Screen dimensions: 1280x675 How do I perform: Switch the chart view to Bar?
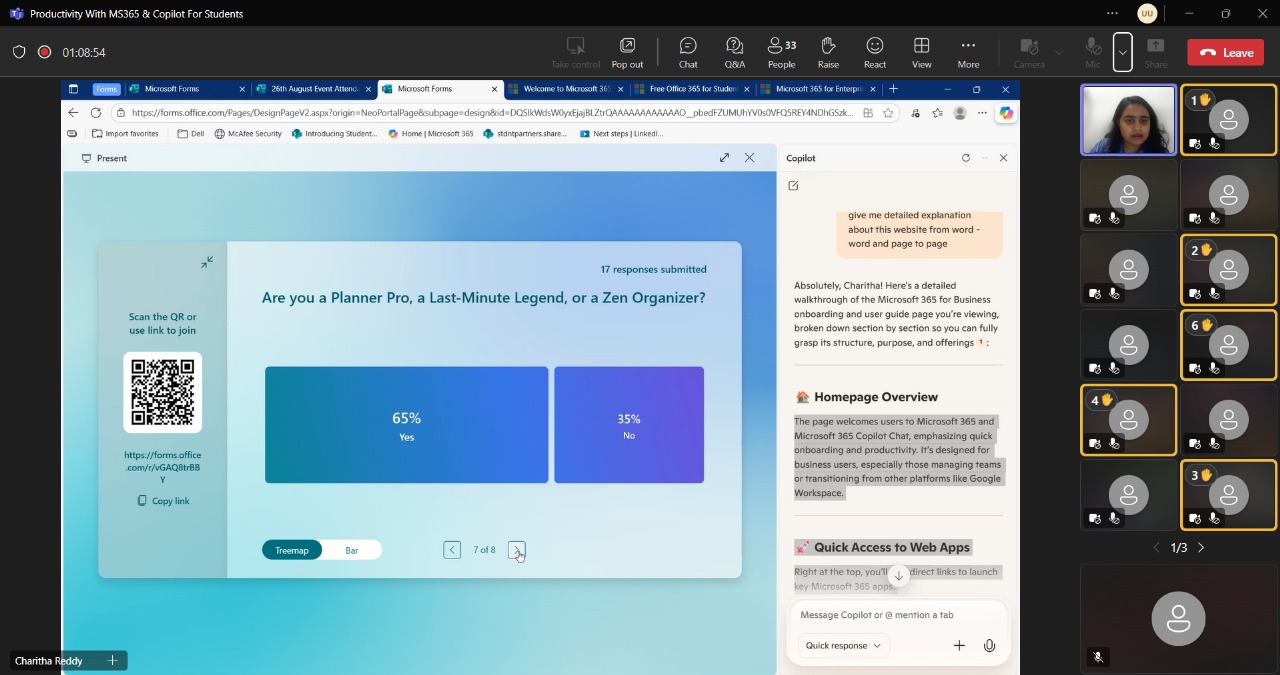pyautogui.click(x=351, y=549)
